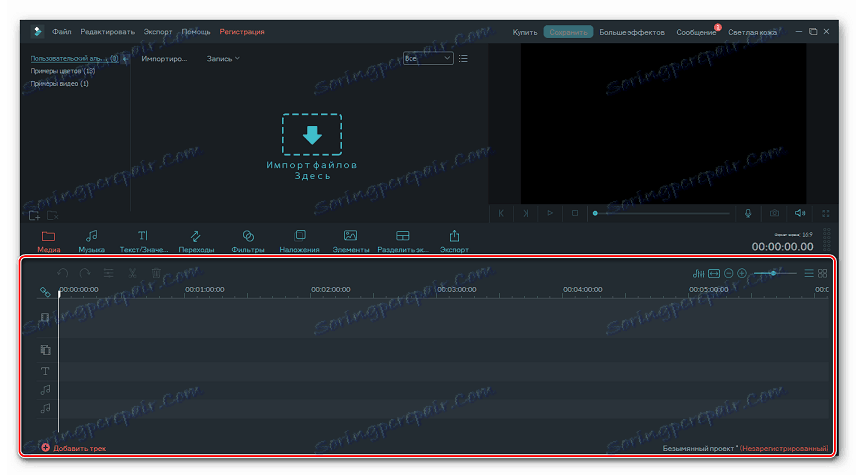Open the Регистрация menu item
858x475 pixels.
point(242,32)
